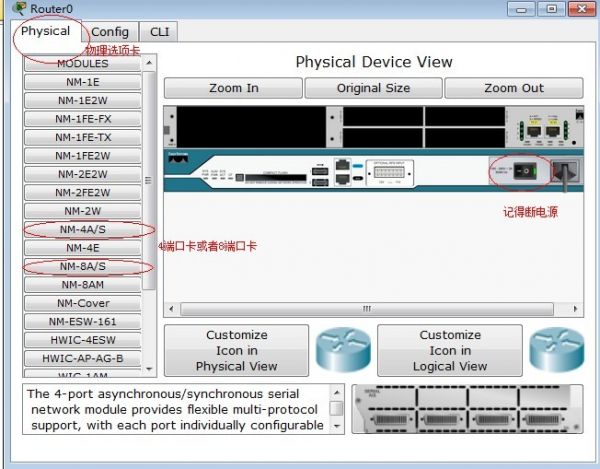Select the NM-8AM module
600x469 pixels.
pyautogui.click(x=83, y=285)
